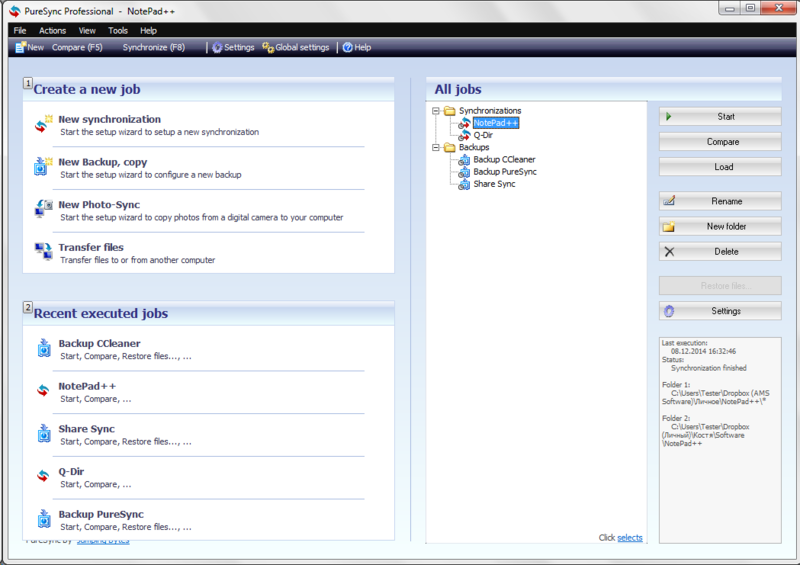Image resolution: width=800 pixels, height=565 pixels.
Task: Click Synchronize (F8) in the toolbar
Action: click(154, 47)
